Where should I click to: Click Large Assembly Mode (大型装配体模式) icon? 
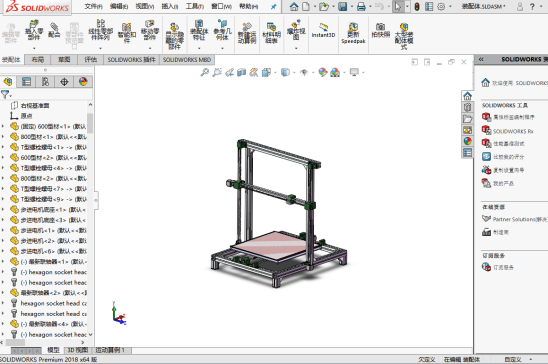[404, 36]
